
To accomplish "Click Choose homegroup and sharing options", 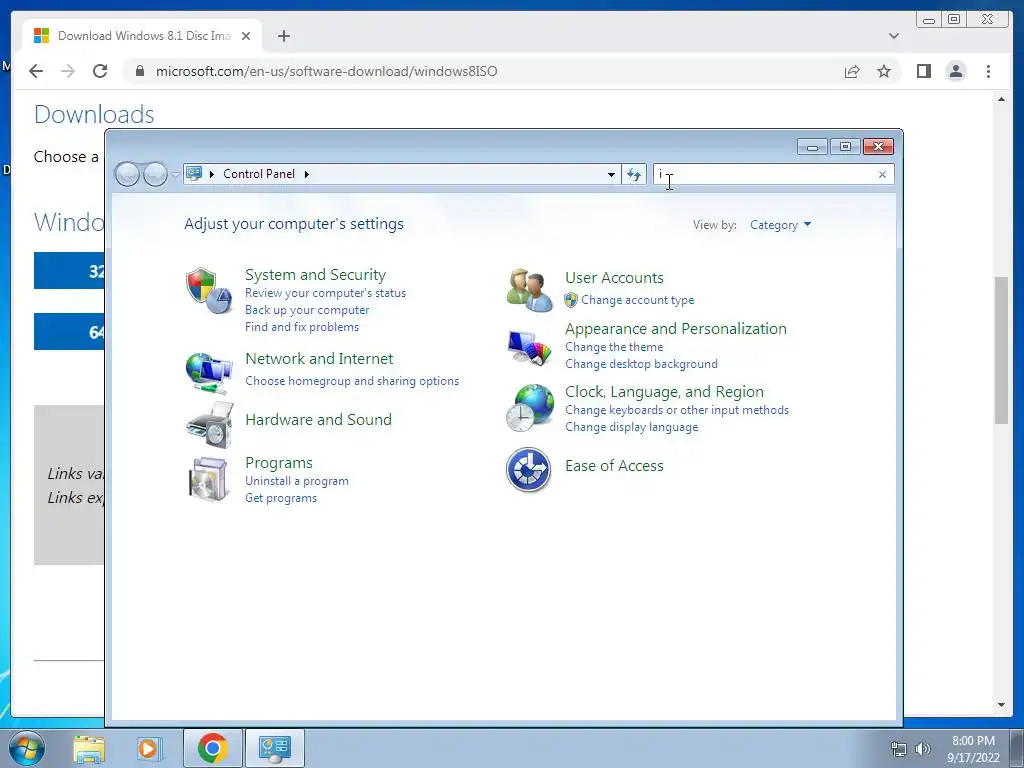I will [x=352, y=381].
